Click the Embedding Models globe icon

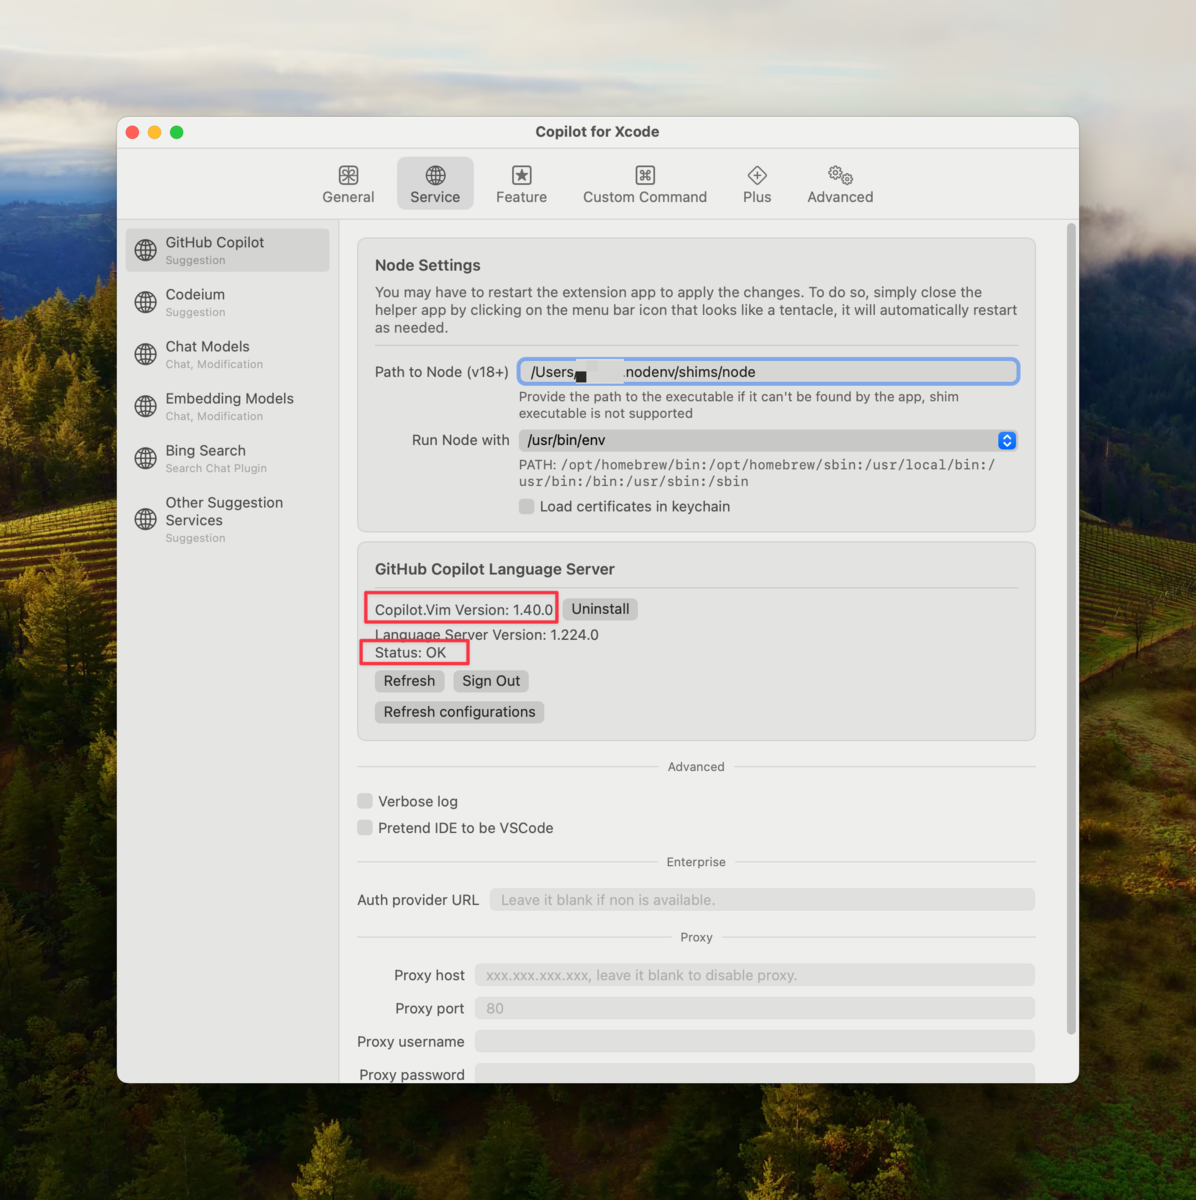pyautogui.click(x=146, y=406)
